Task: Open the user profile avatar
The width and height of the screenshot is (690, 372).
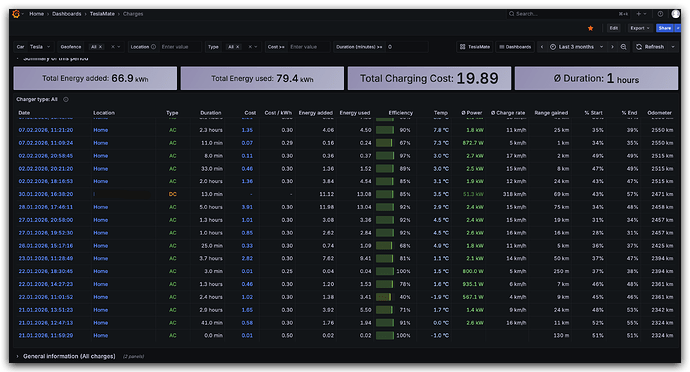Action: click(x=675, y=14)
